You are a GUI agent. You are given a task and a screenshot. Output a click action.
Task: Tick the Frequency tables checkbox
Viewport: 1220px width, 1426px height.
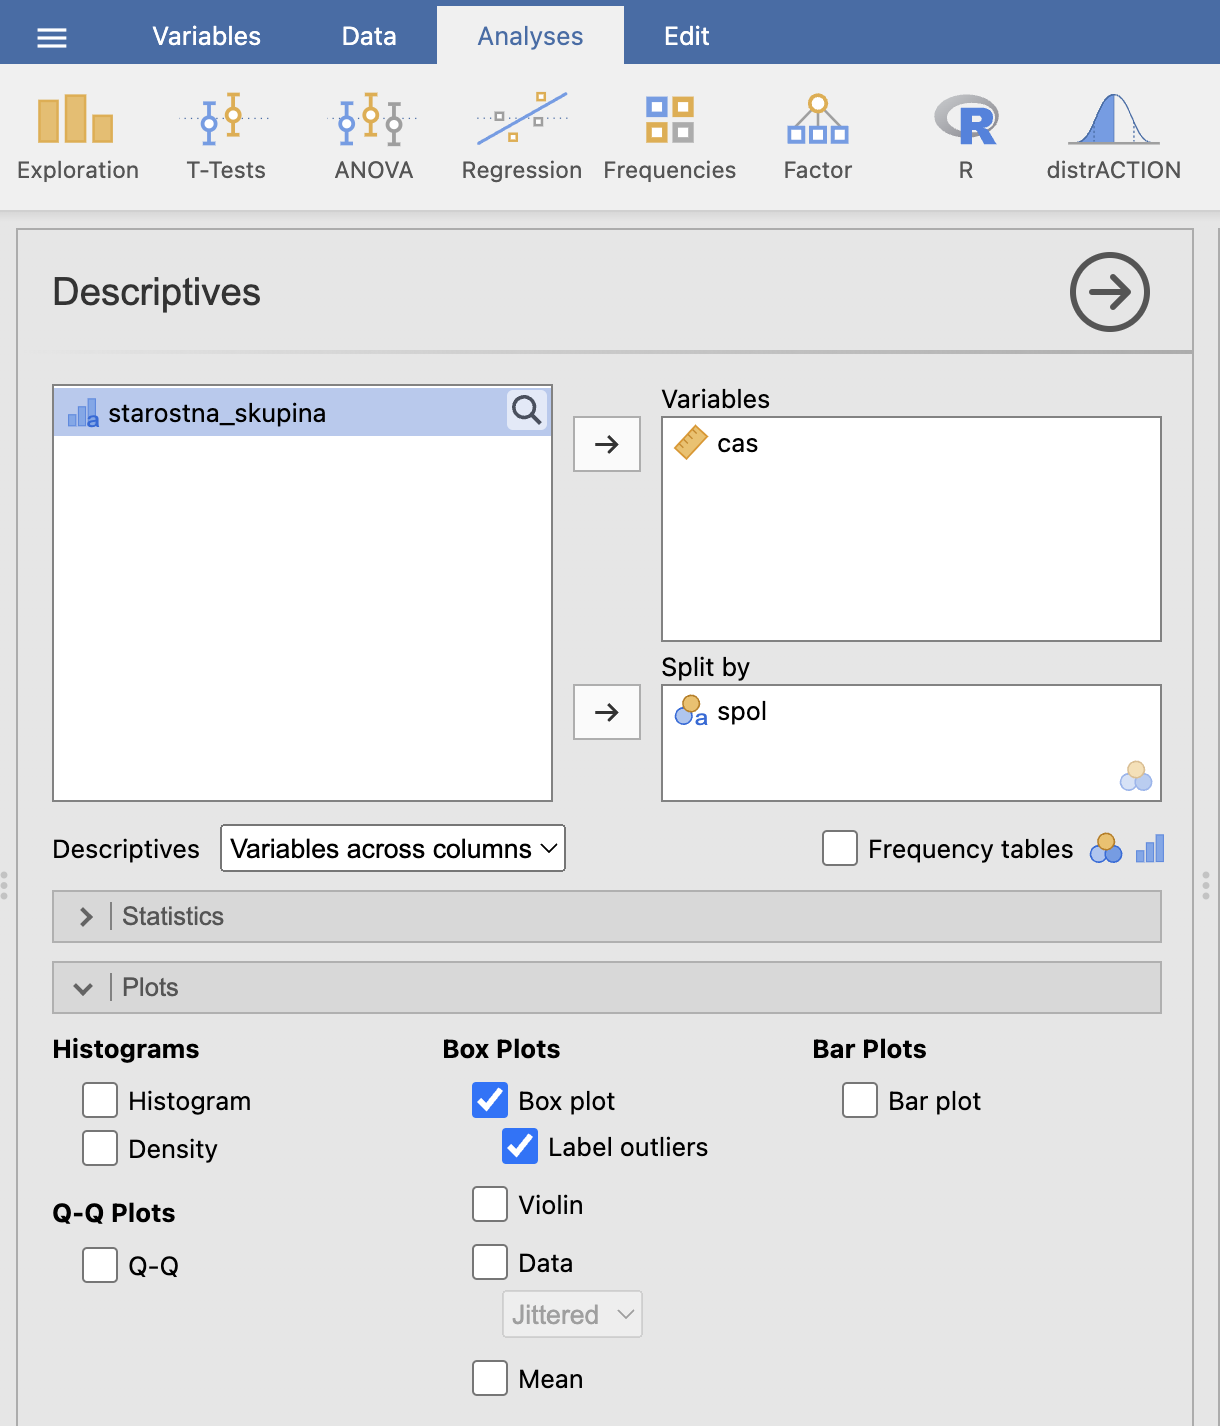[x=840, y=848]
